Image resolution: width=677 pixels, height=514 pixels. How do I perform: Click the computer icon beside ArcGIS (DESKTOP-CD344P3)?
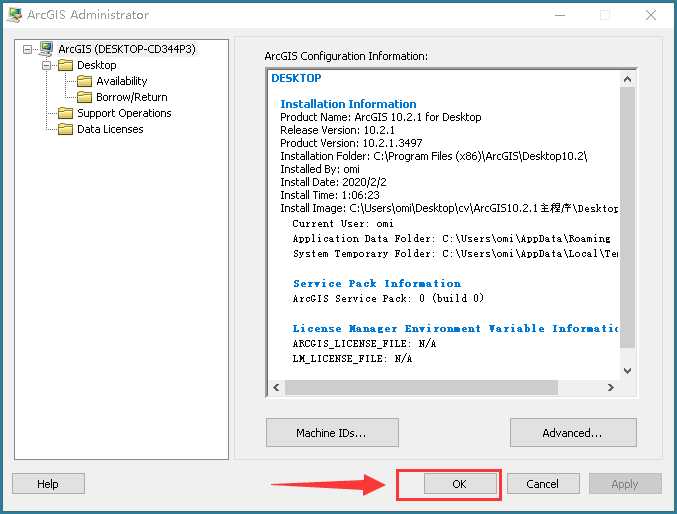tap(46, 49)
